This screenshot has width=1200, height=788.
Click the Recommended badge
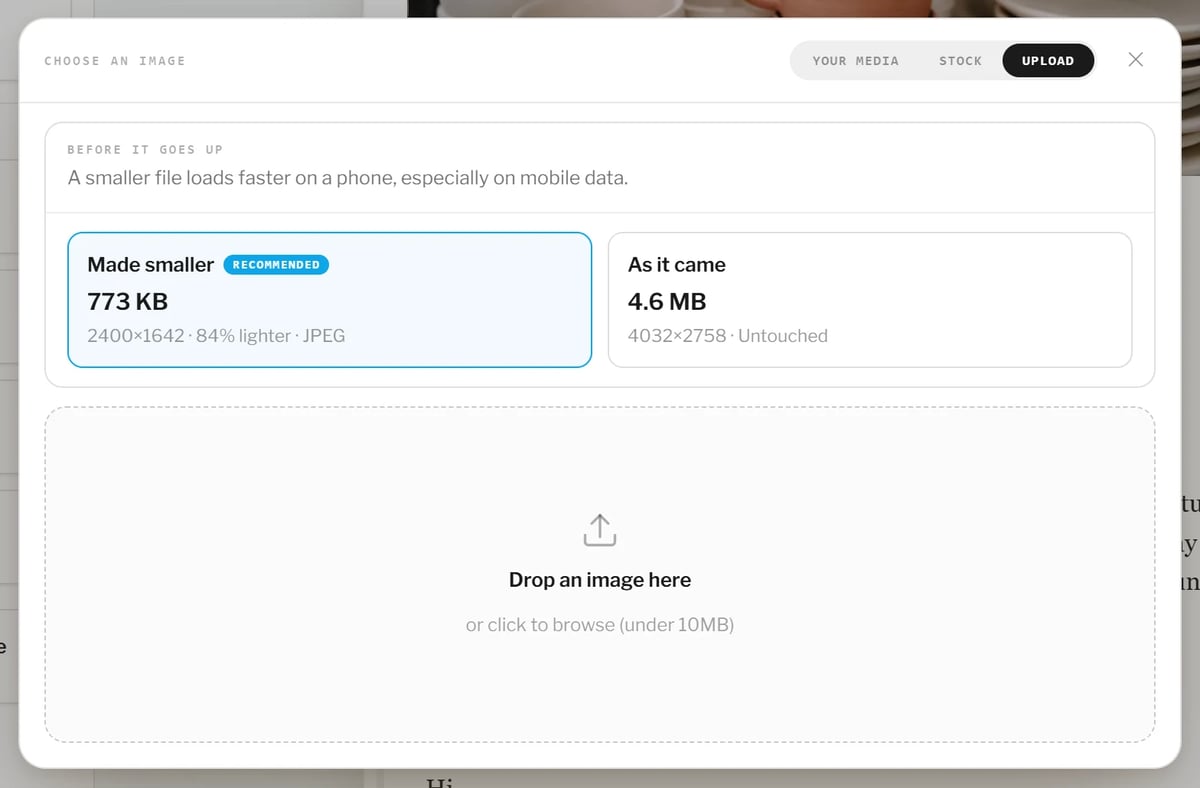click(x=276, y=265)
